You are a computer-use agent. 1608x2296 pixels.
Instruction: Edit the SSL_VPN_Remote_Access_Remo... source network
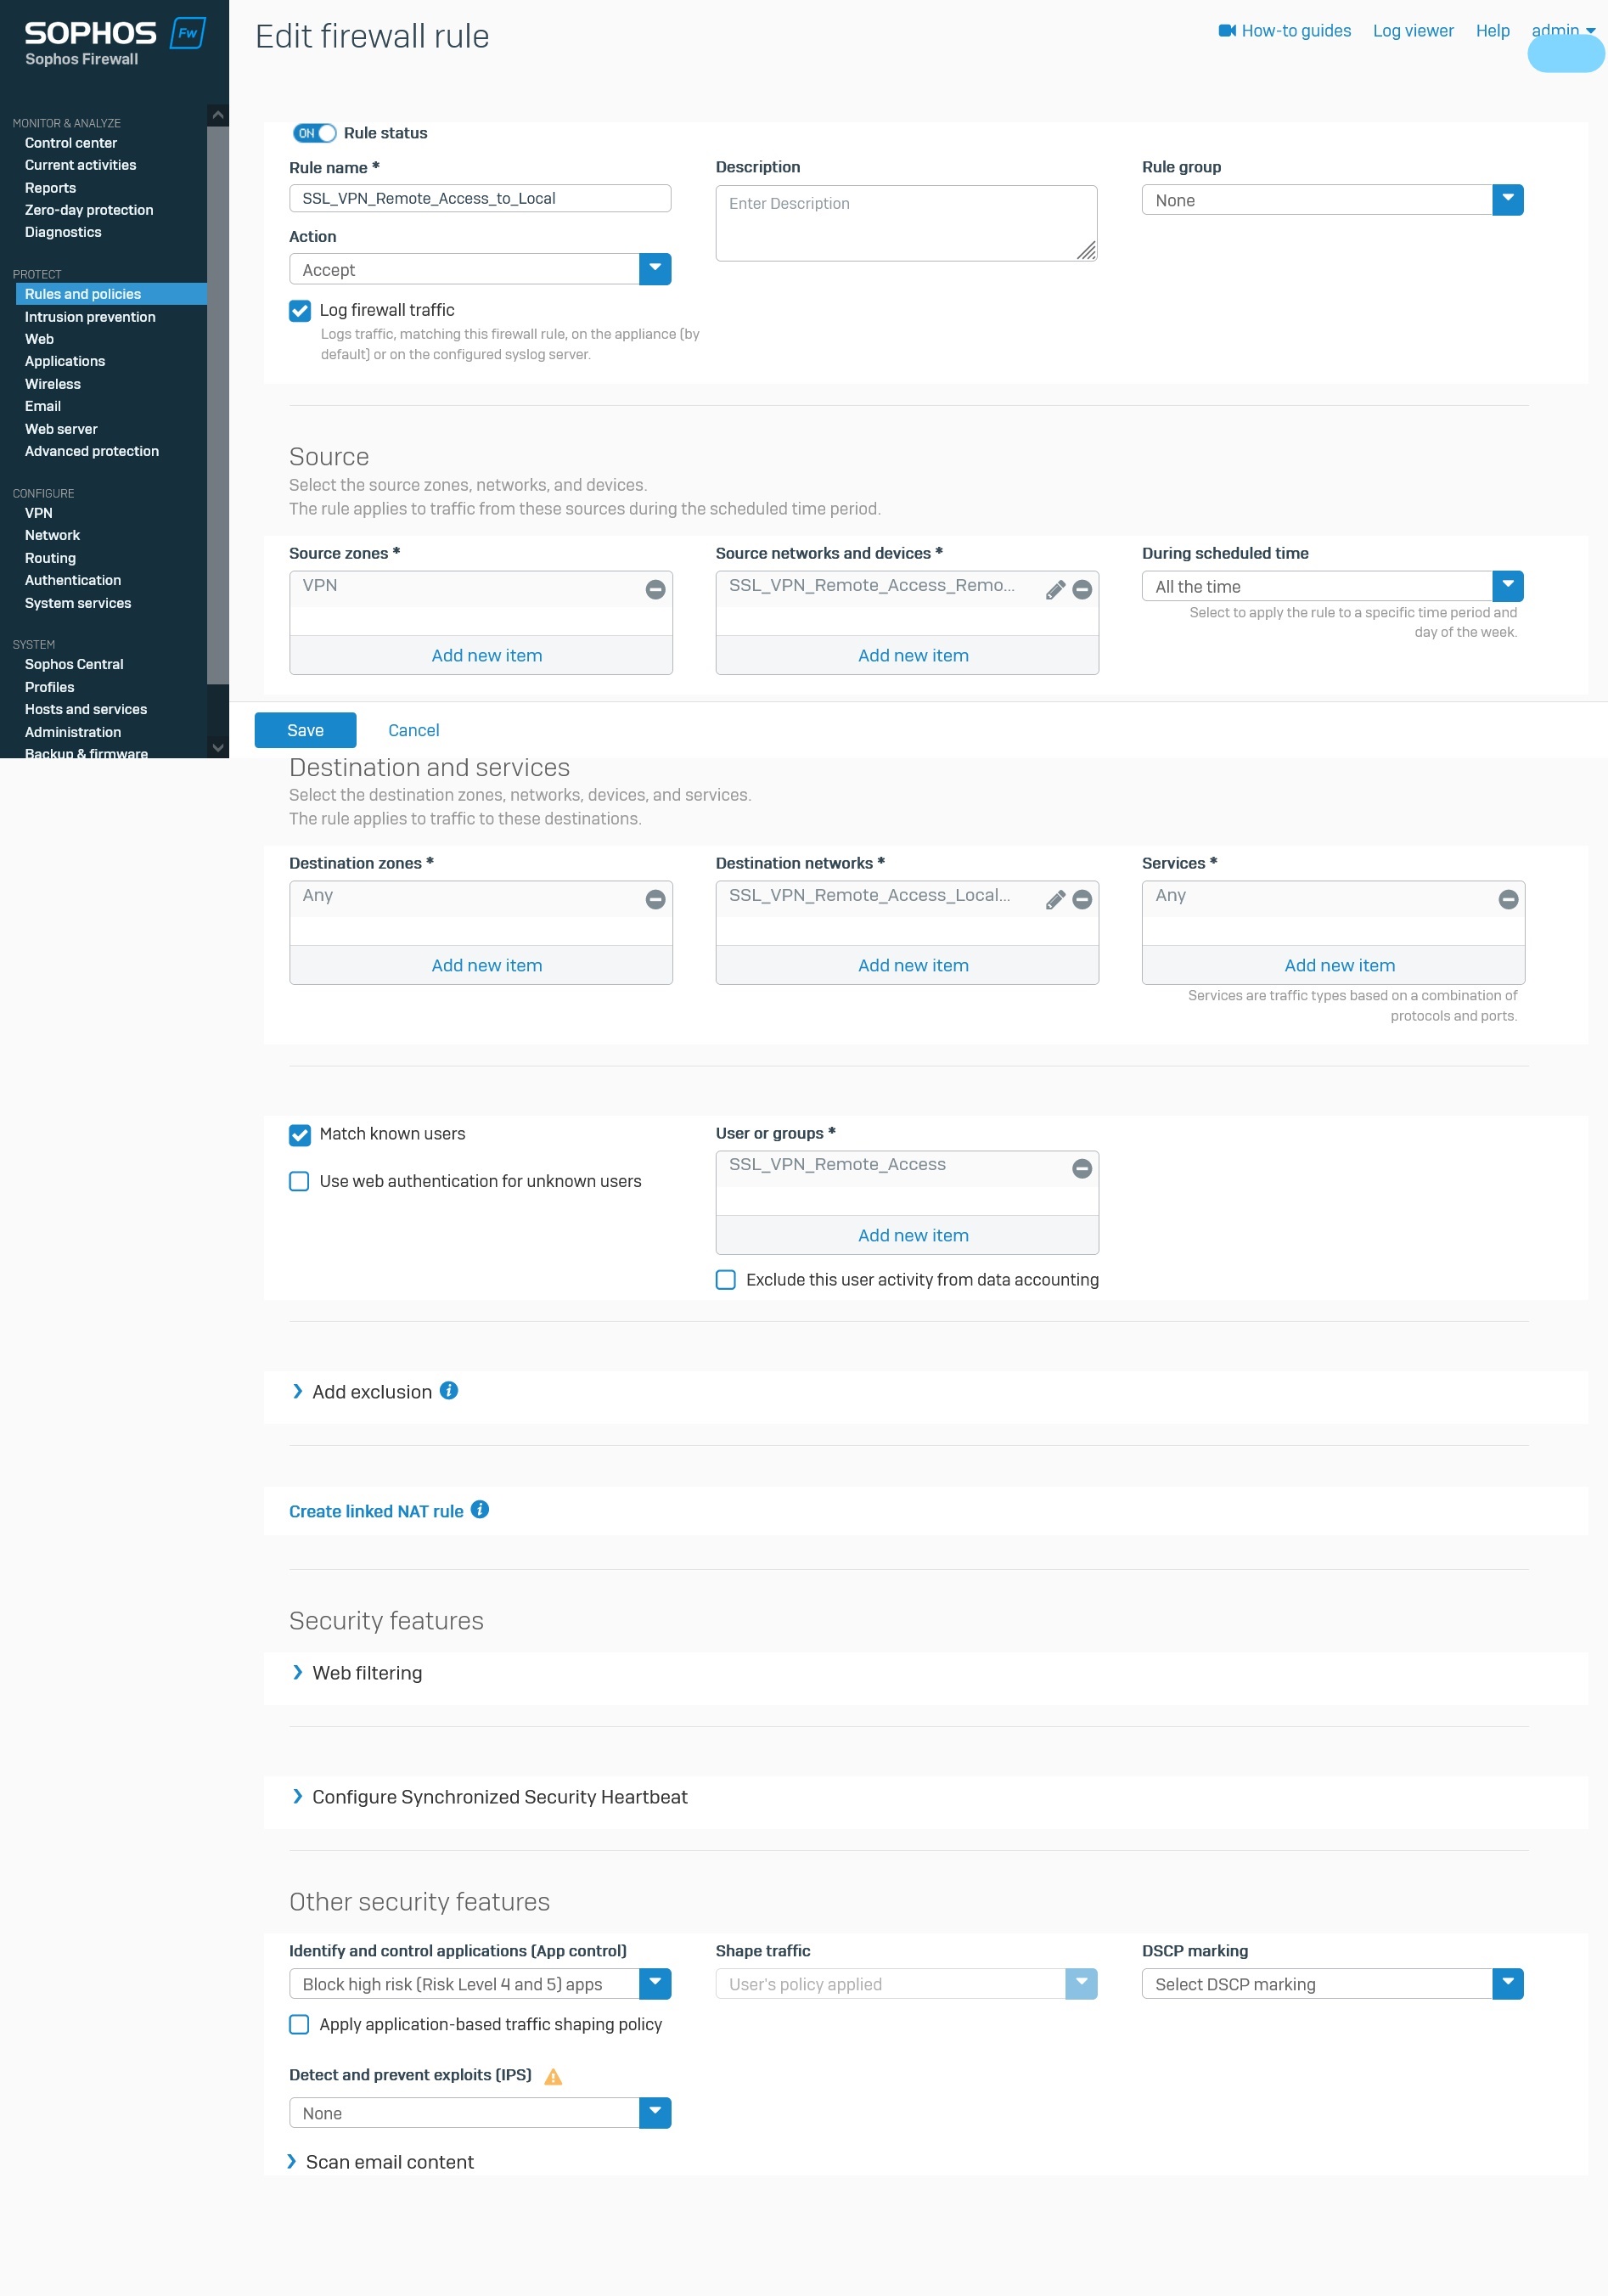pyautogui.click(x=1054, y=590)
